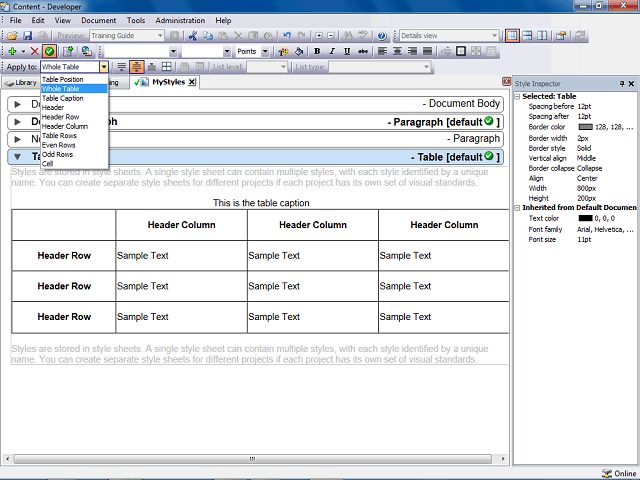The image size is (640, 480).
Task: Open Help with the question mark icon
Action: pos(382,36)
